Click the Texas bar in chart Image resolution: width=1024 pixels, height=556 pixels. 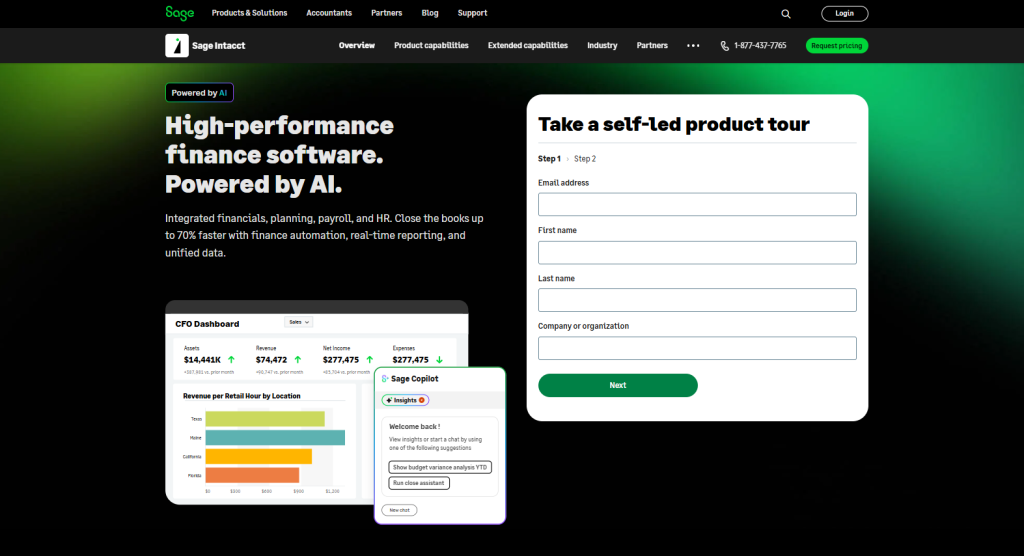(264, 419)
